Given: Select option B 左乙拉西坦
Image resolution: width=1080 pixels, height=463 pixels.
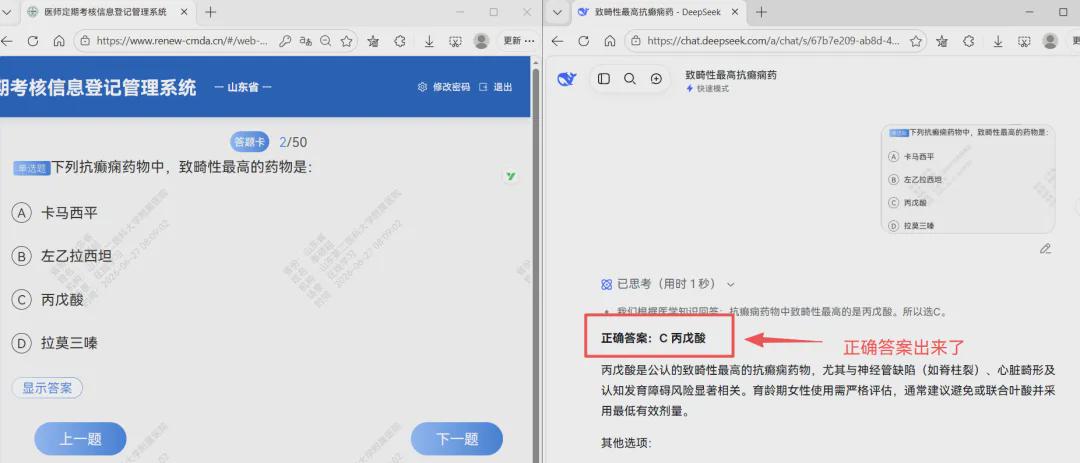Looking at the screenshot, I should (62, 256).
